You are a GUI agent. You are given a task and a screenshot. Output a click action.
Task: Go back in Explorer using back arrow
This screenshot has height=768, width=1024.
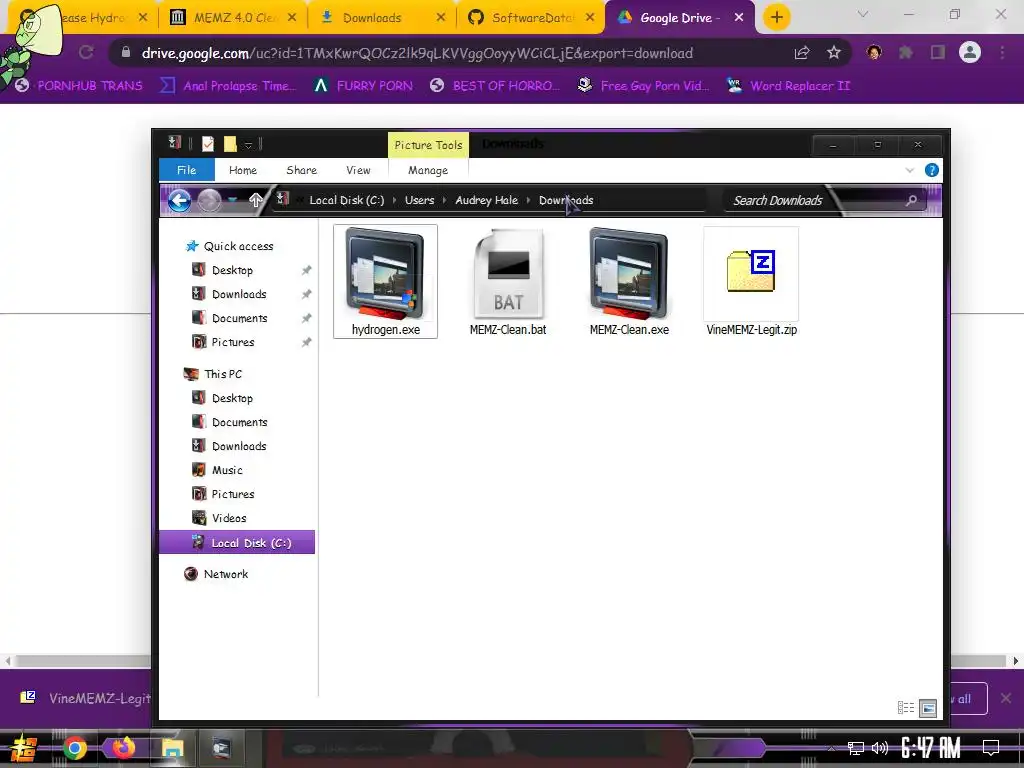(179, 200)
